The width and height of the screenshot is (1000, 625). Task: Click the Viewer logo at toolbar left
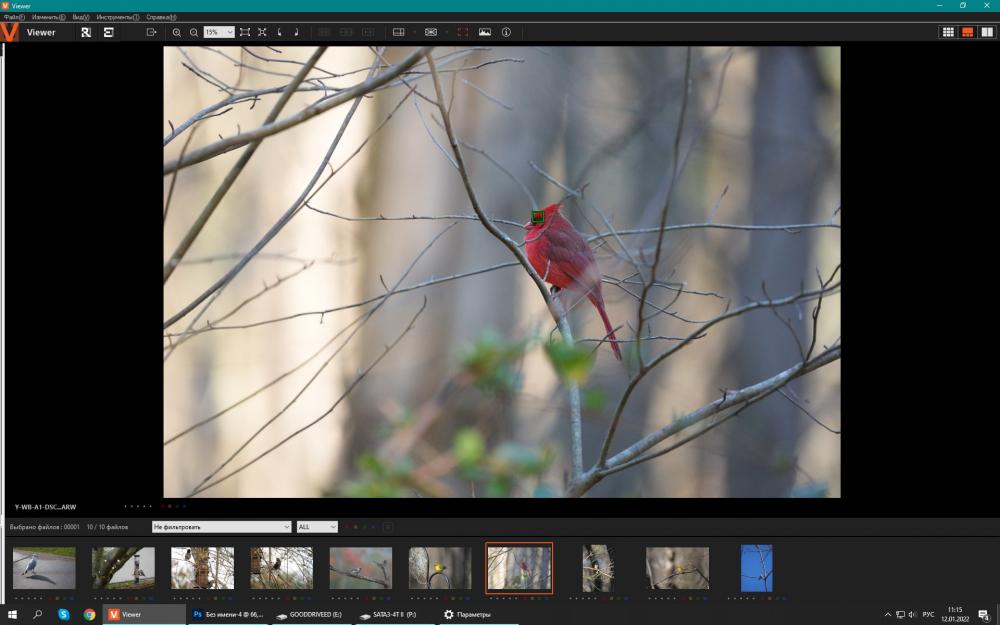pos(9,32)
